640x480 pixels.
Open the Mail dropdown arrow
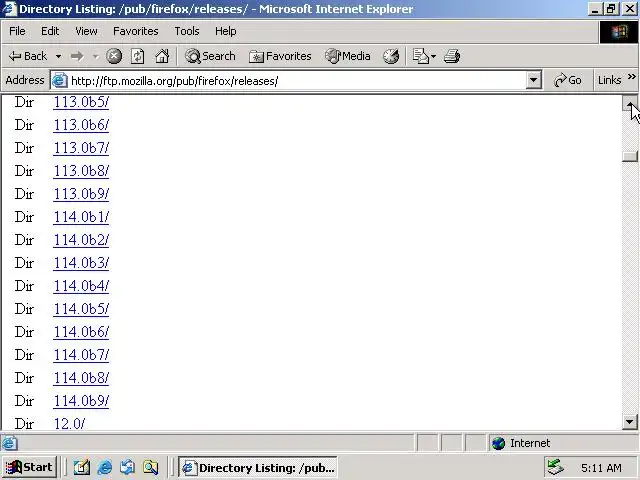(x=433, y=56)
